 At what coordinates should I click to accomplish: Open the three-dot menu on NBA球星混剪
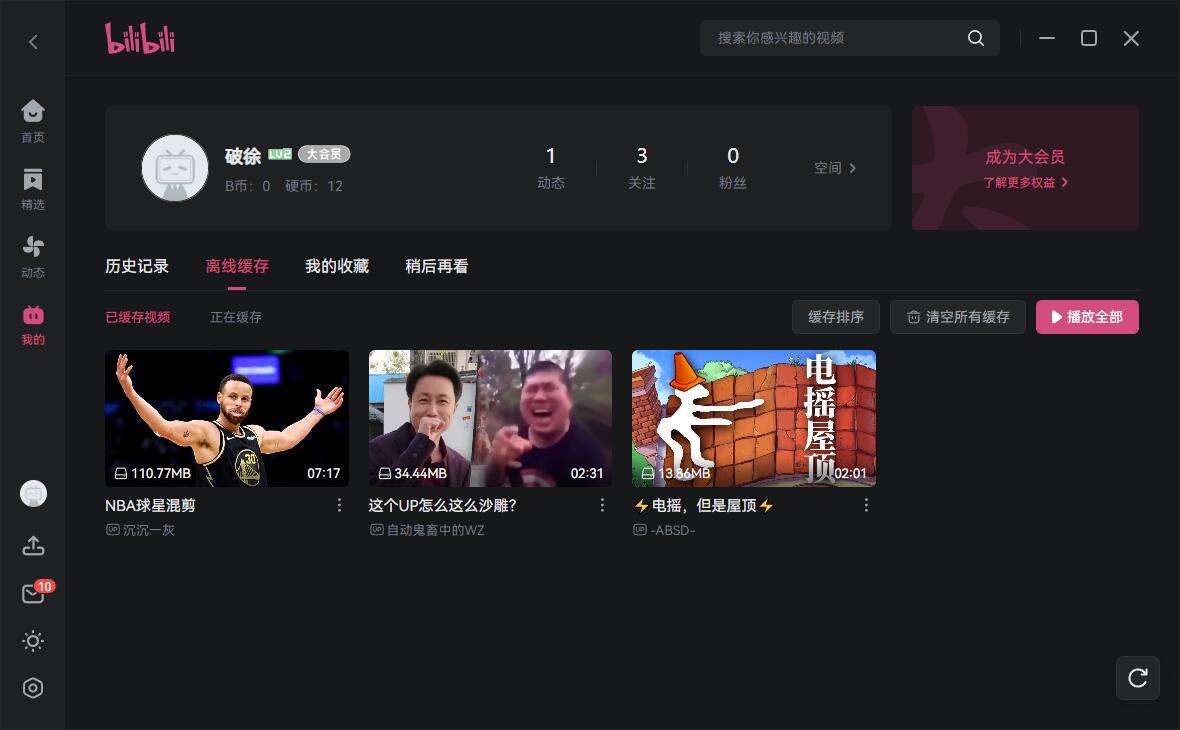(x=339, y=505)
